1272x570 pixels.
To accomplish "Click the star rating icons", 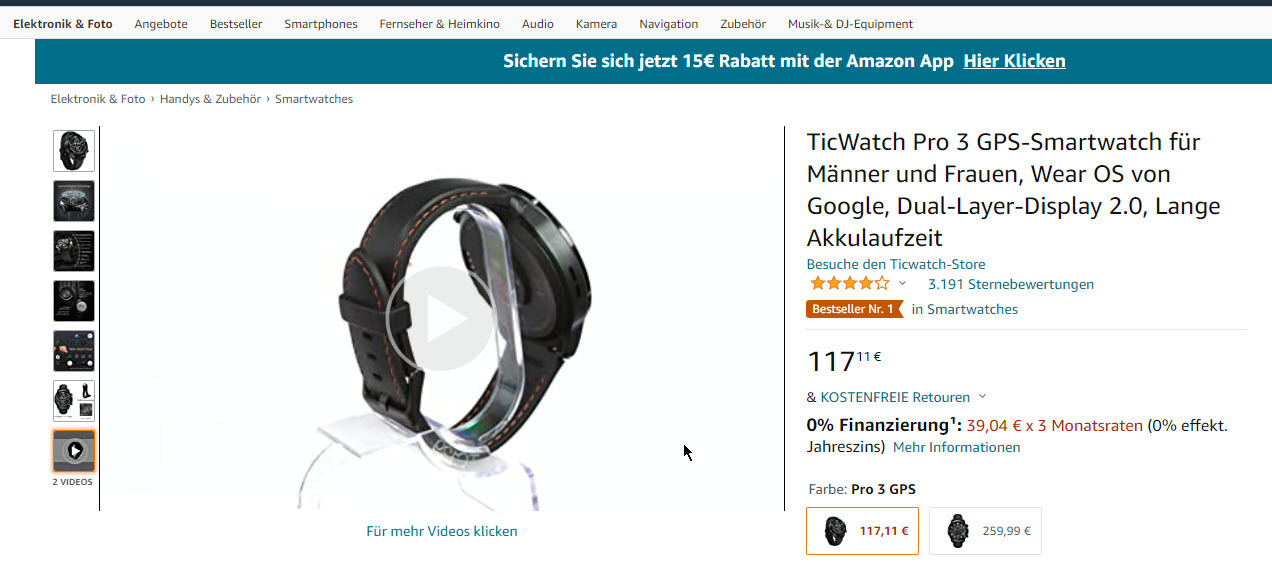I will 849,284.
